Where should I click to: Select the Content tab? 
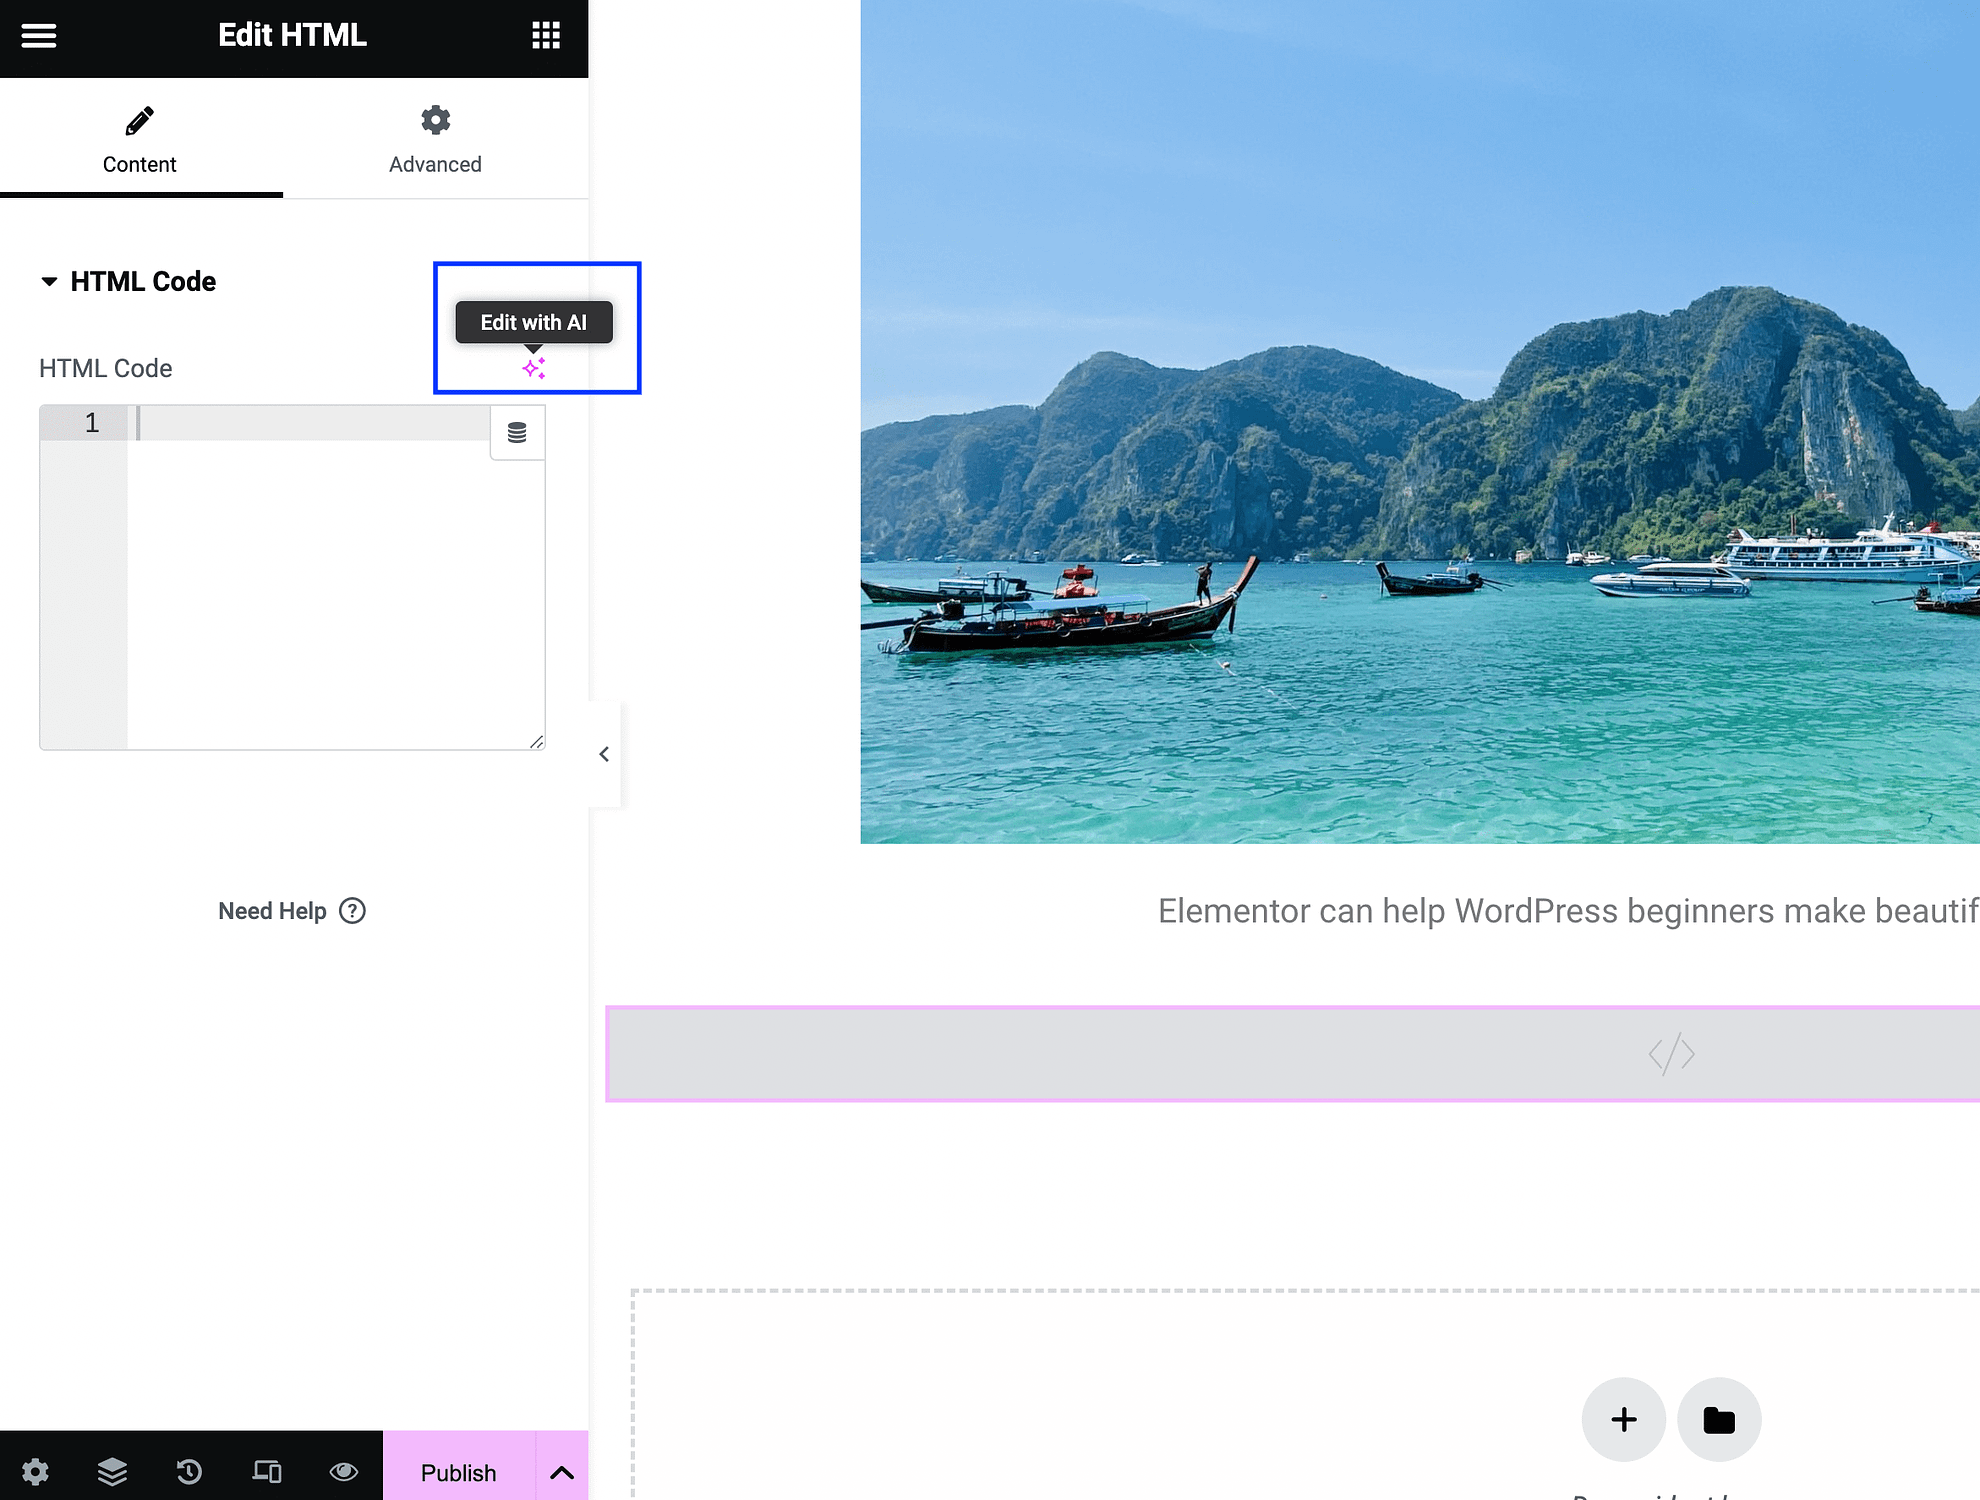140,137
